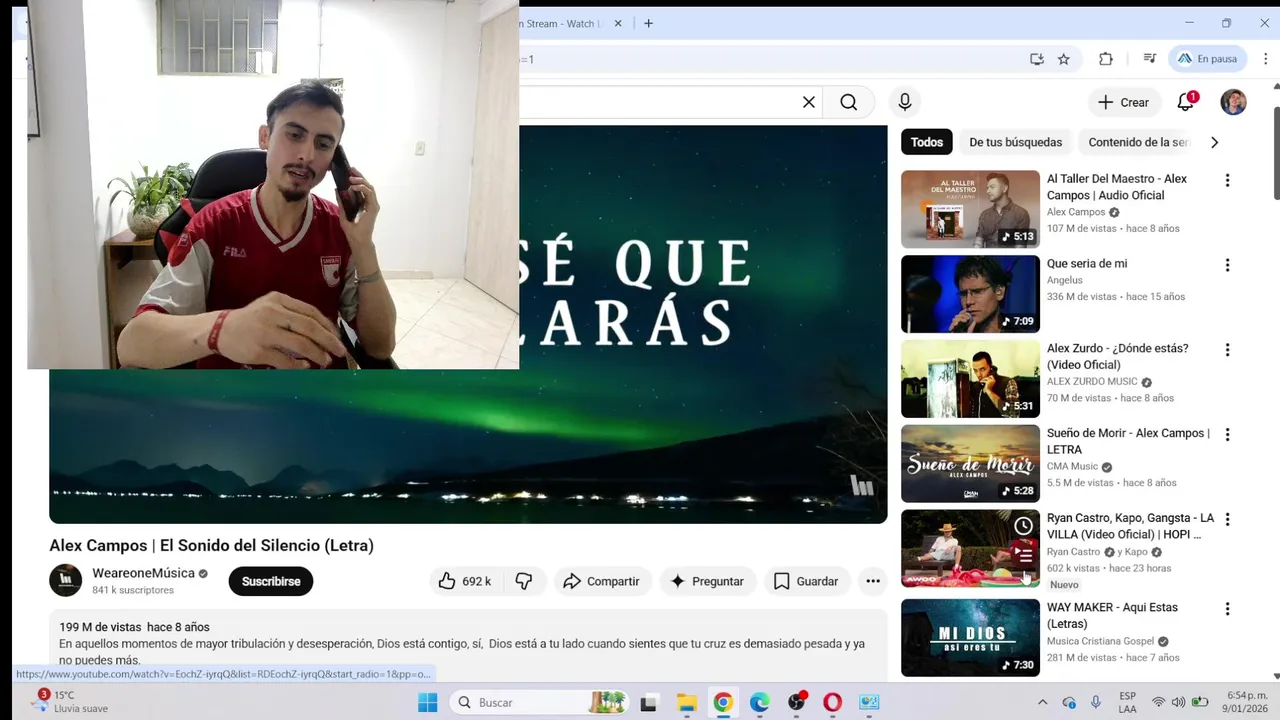Open the Windows Start menu
This screenshot has height=720, width=1280.
point(428,702)
